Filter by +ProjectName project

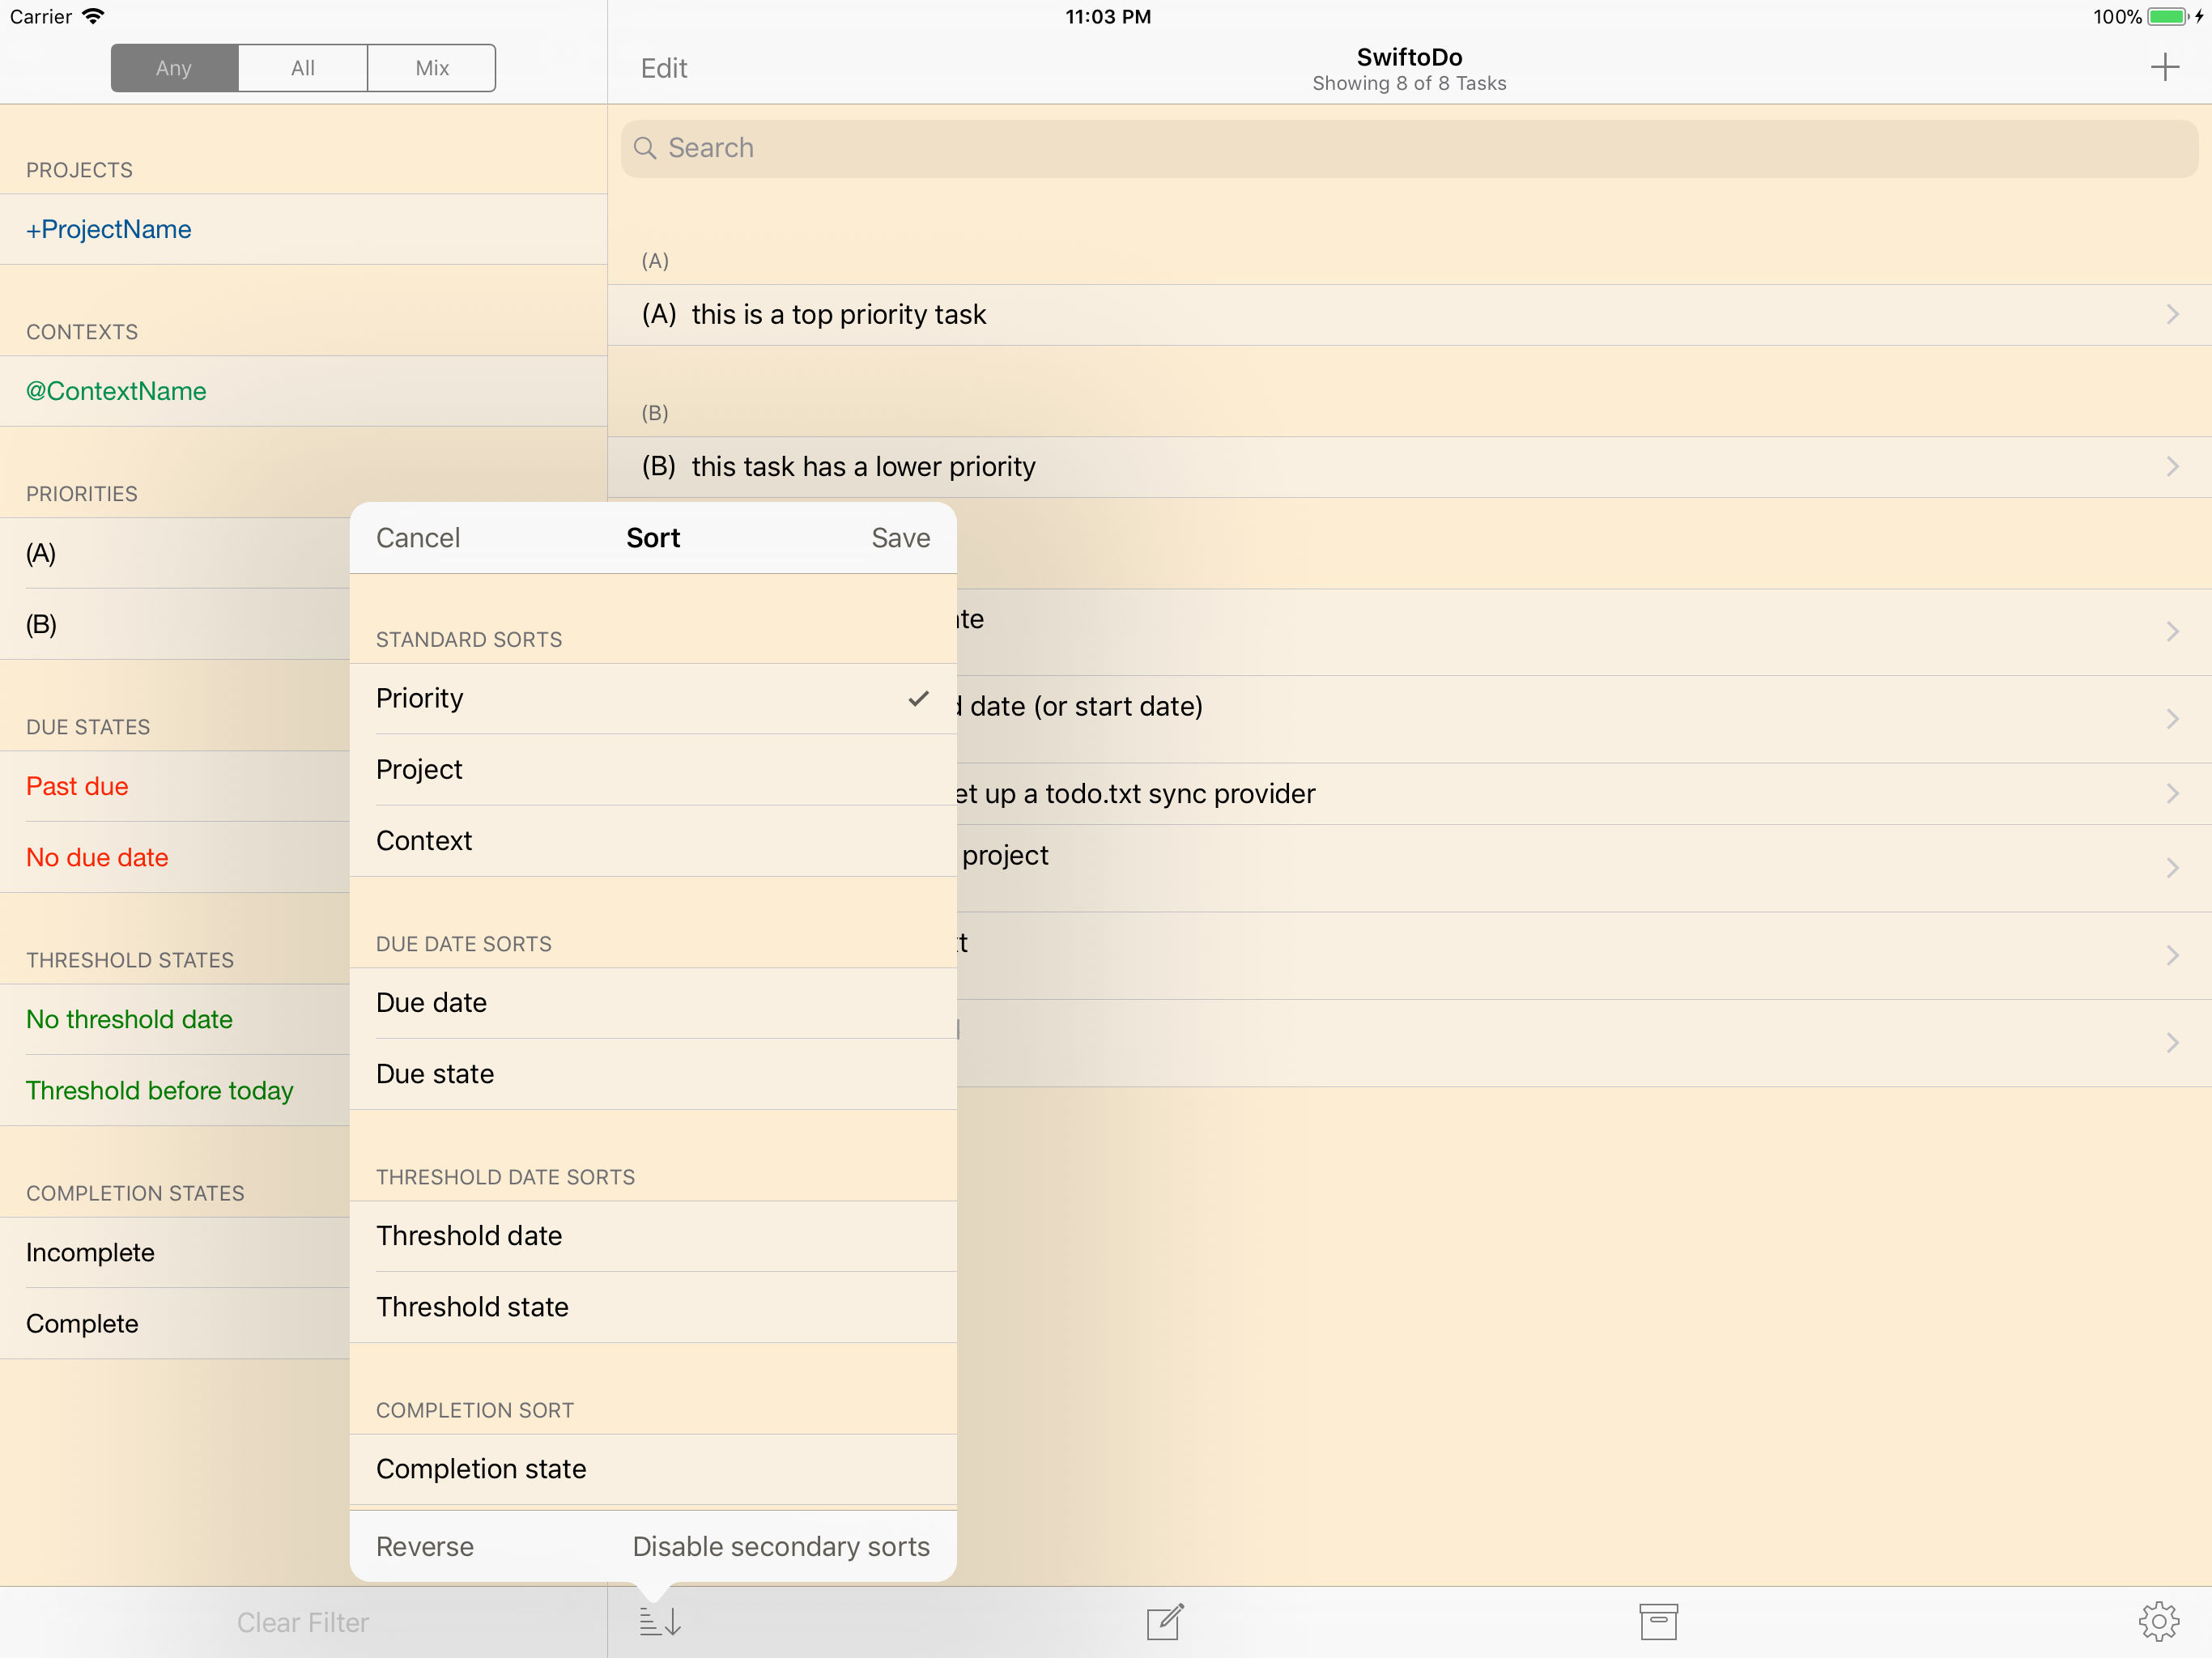pyautogui.click(x=303, y=229)
